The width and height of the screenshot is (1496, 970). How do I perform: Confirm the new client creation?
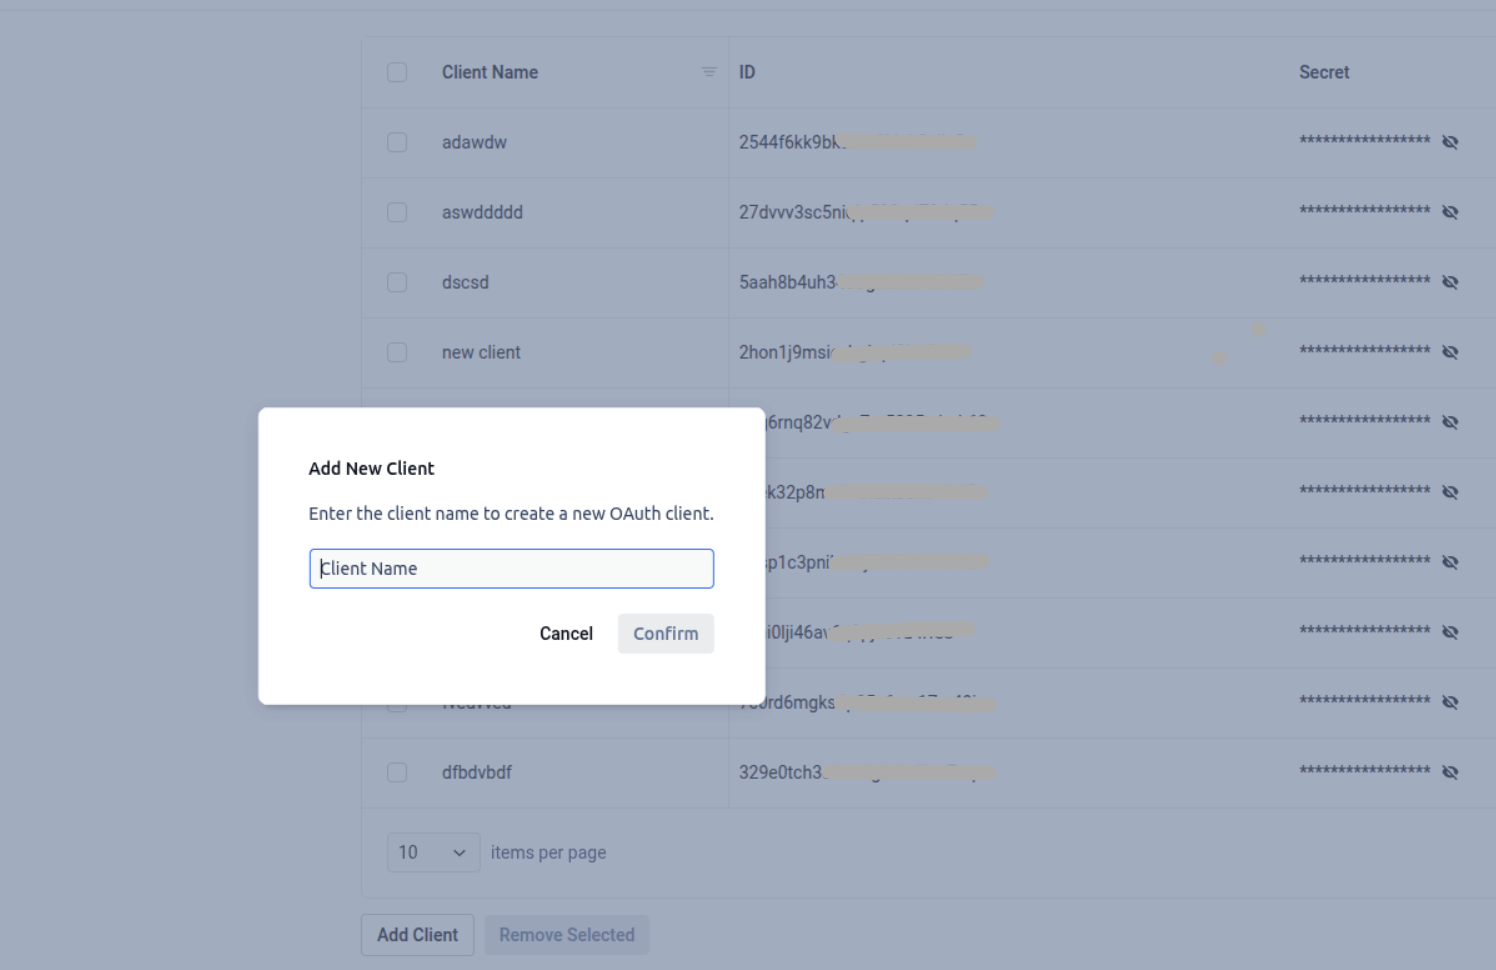pyautogui.click(x=665, y=633)
